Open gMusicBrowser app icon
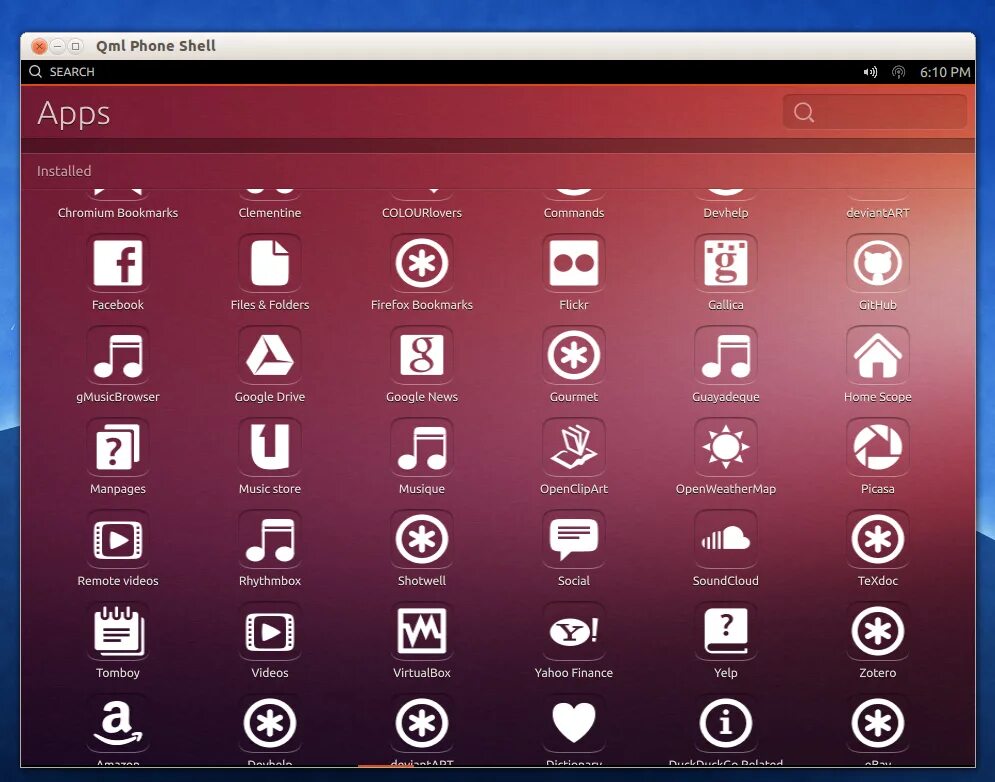Viewport: 995px width, 782px height. (x=117, y=355)
